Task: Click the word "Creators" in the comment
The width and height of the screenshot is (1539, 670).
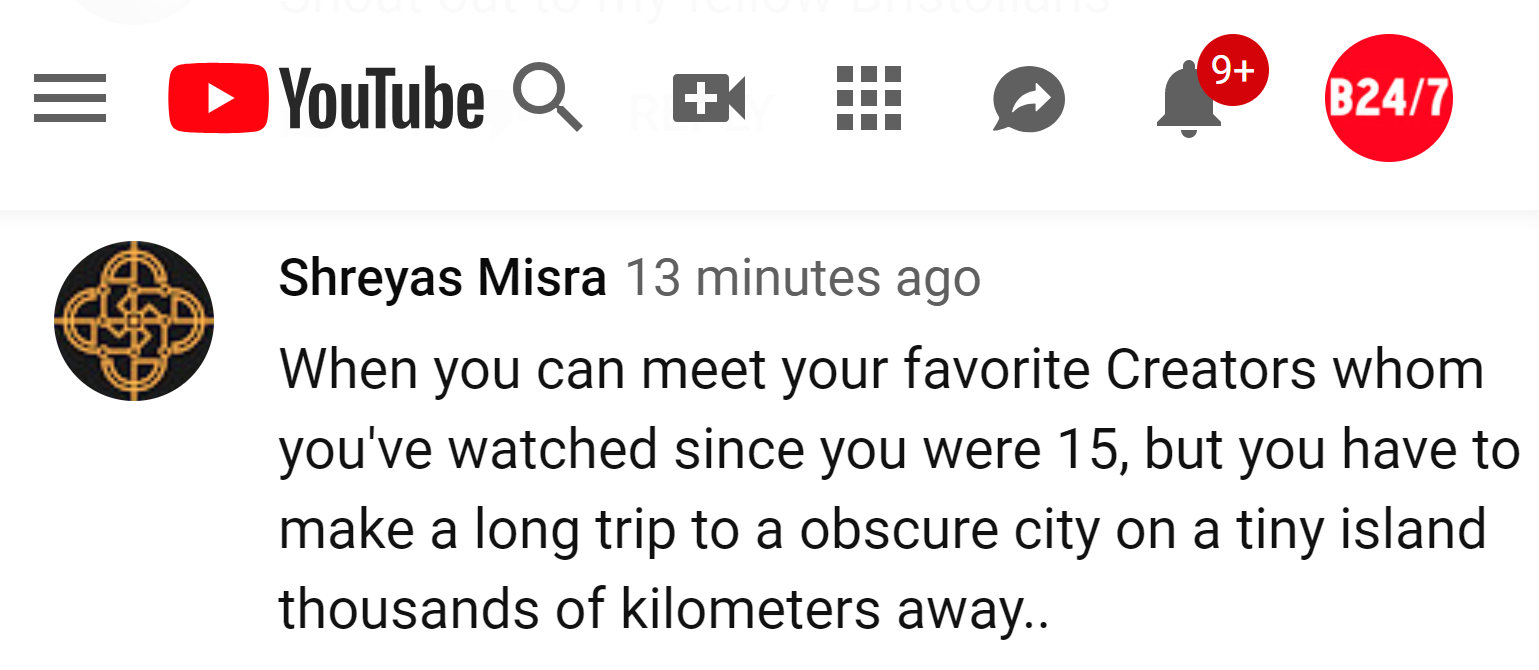Action: [x=1211, y=369]
